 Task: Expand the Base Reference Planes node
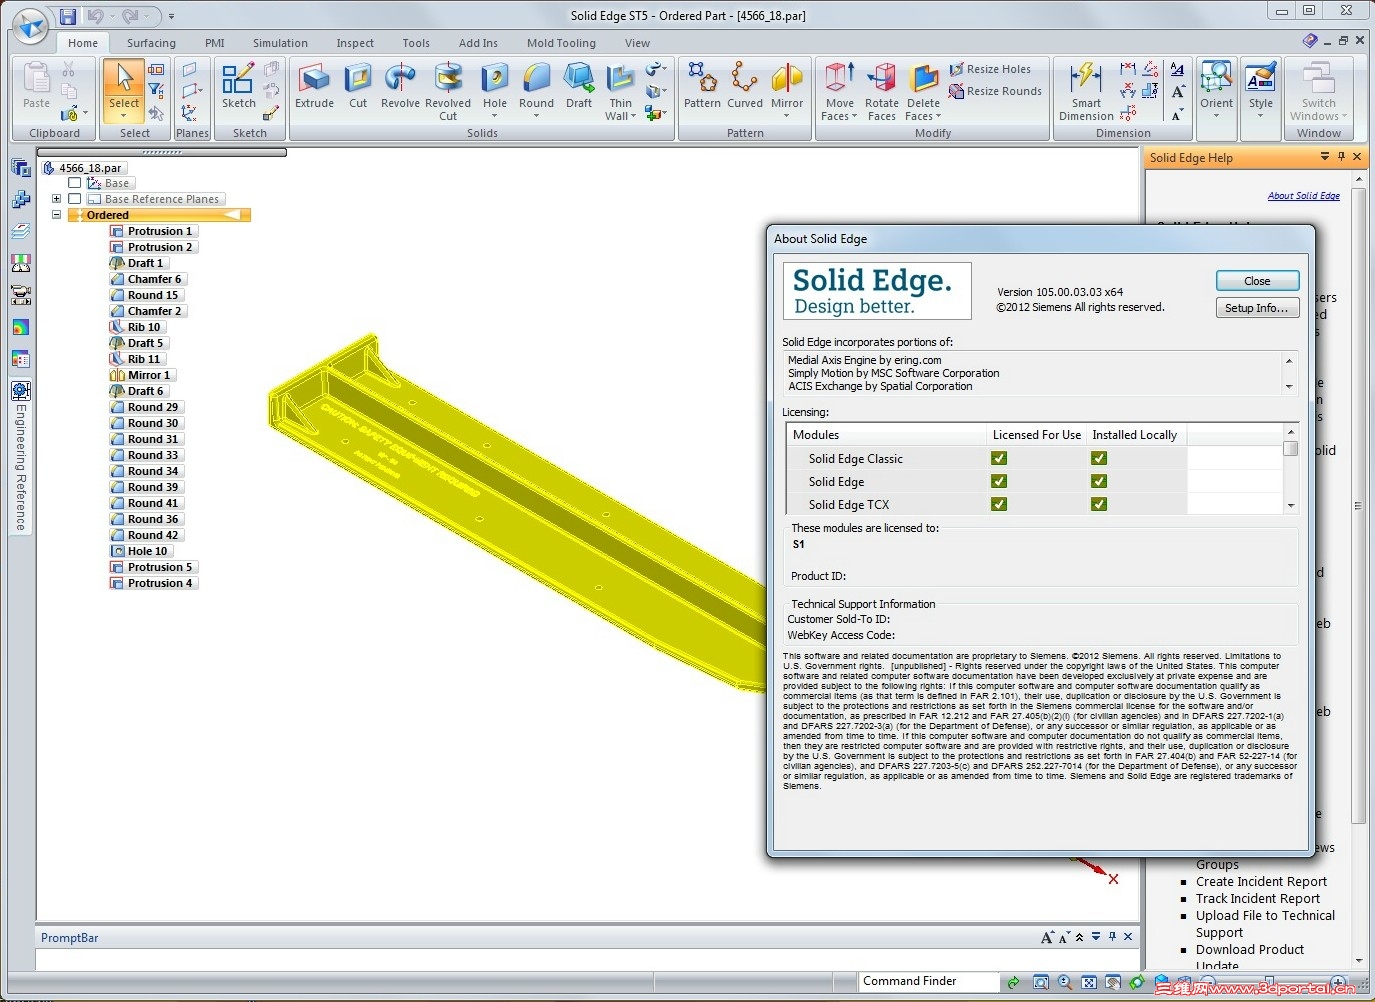pos(56,199)
